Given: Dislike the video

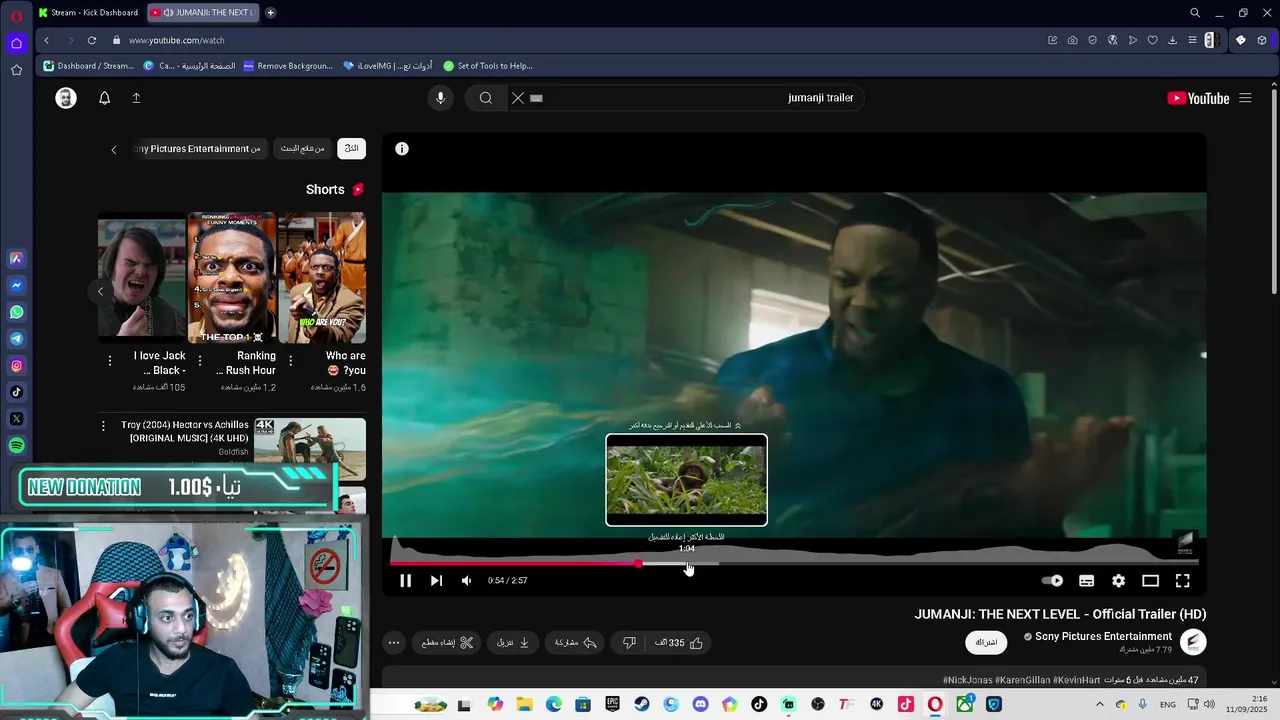Looking at the screenshot, I should click(x=629, y=643).
